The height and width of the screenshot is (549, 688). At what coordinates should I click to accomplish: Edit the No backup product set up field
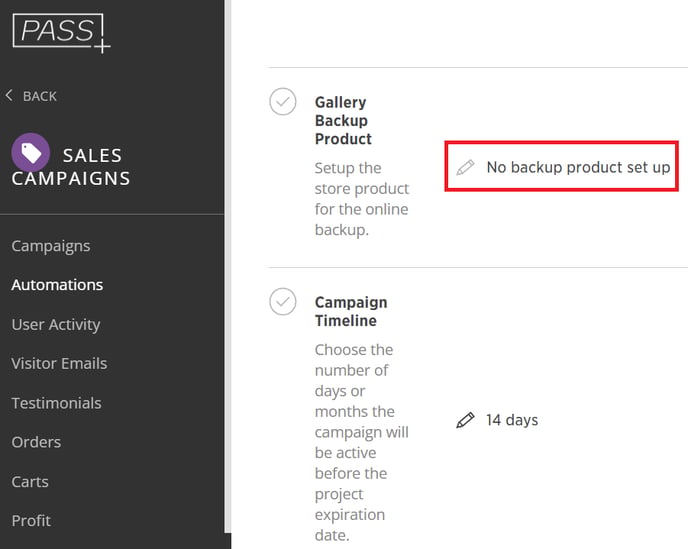(577, 167)
